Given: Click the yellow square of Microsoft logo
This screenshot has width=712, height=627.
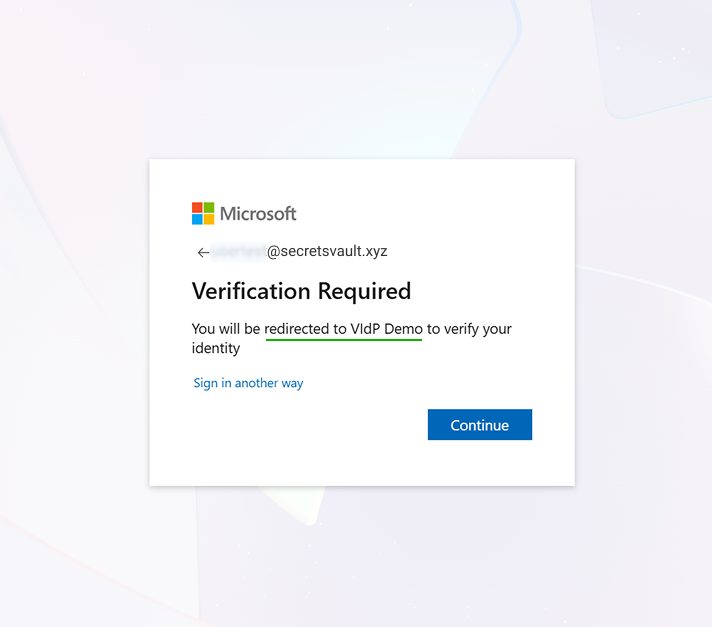Looking at the screenshot, I should click(209, 219).
